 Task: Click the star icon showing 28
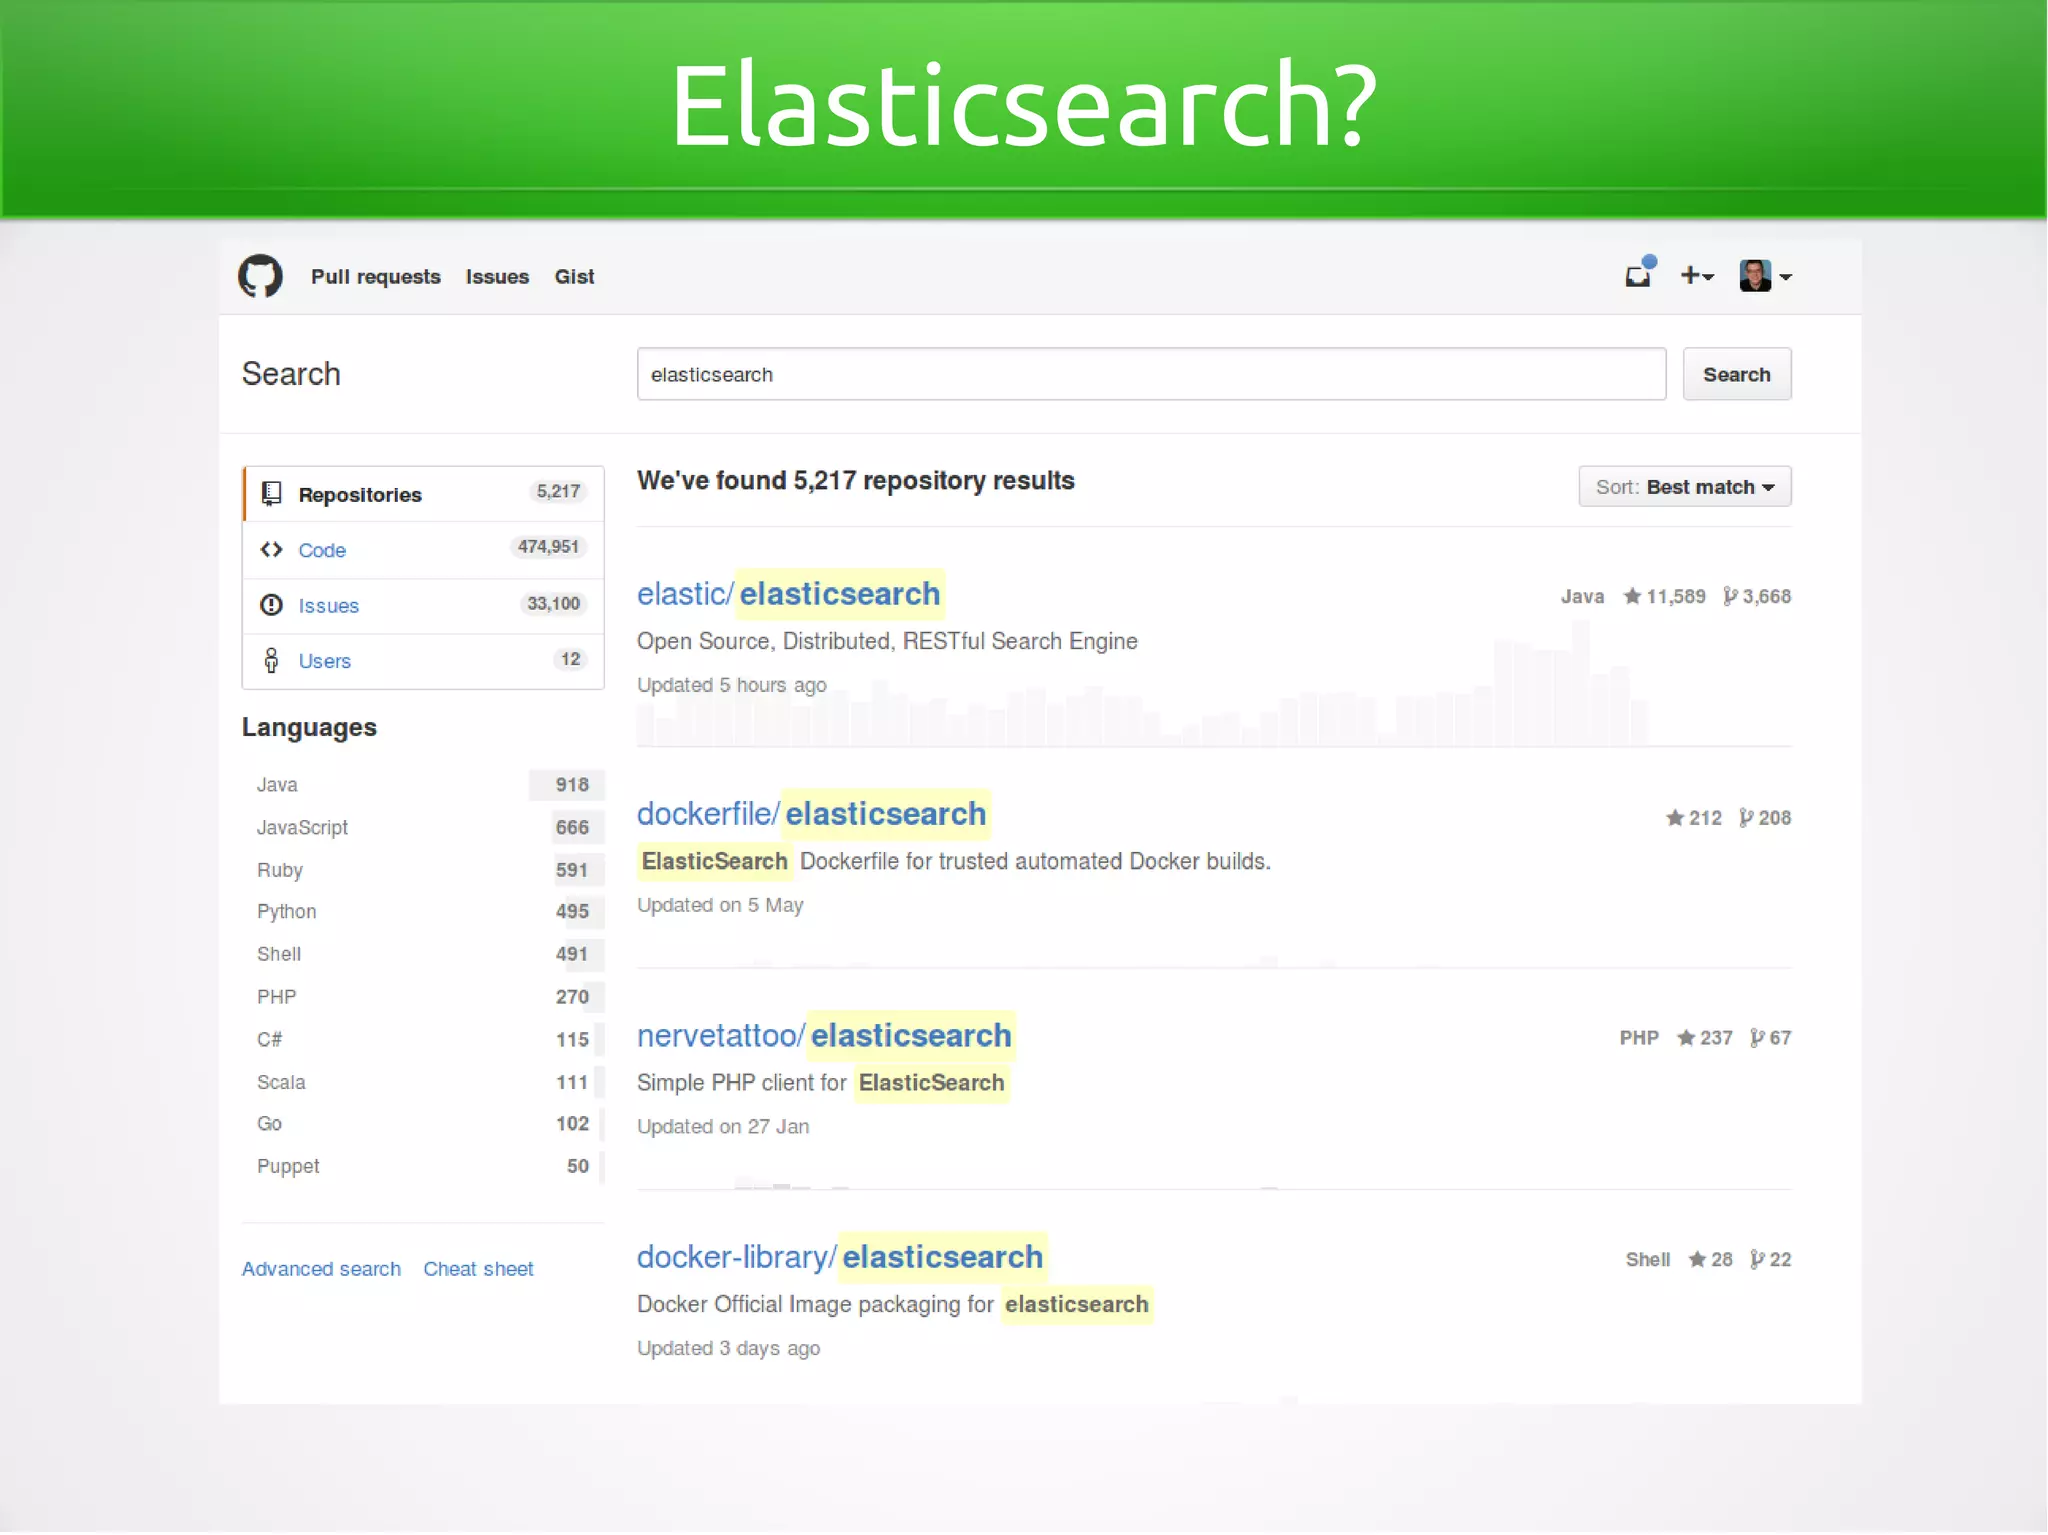(x=1697, y=1259)
